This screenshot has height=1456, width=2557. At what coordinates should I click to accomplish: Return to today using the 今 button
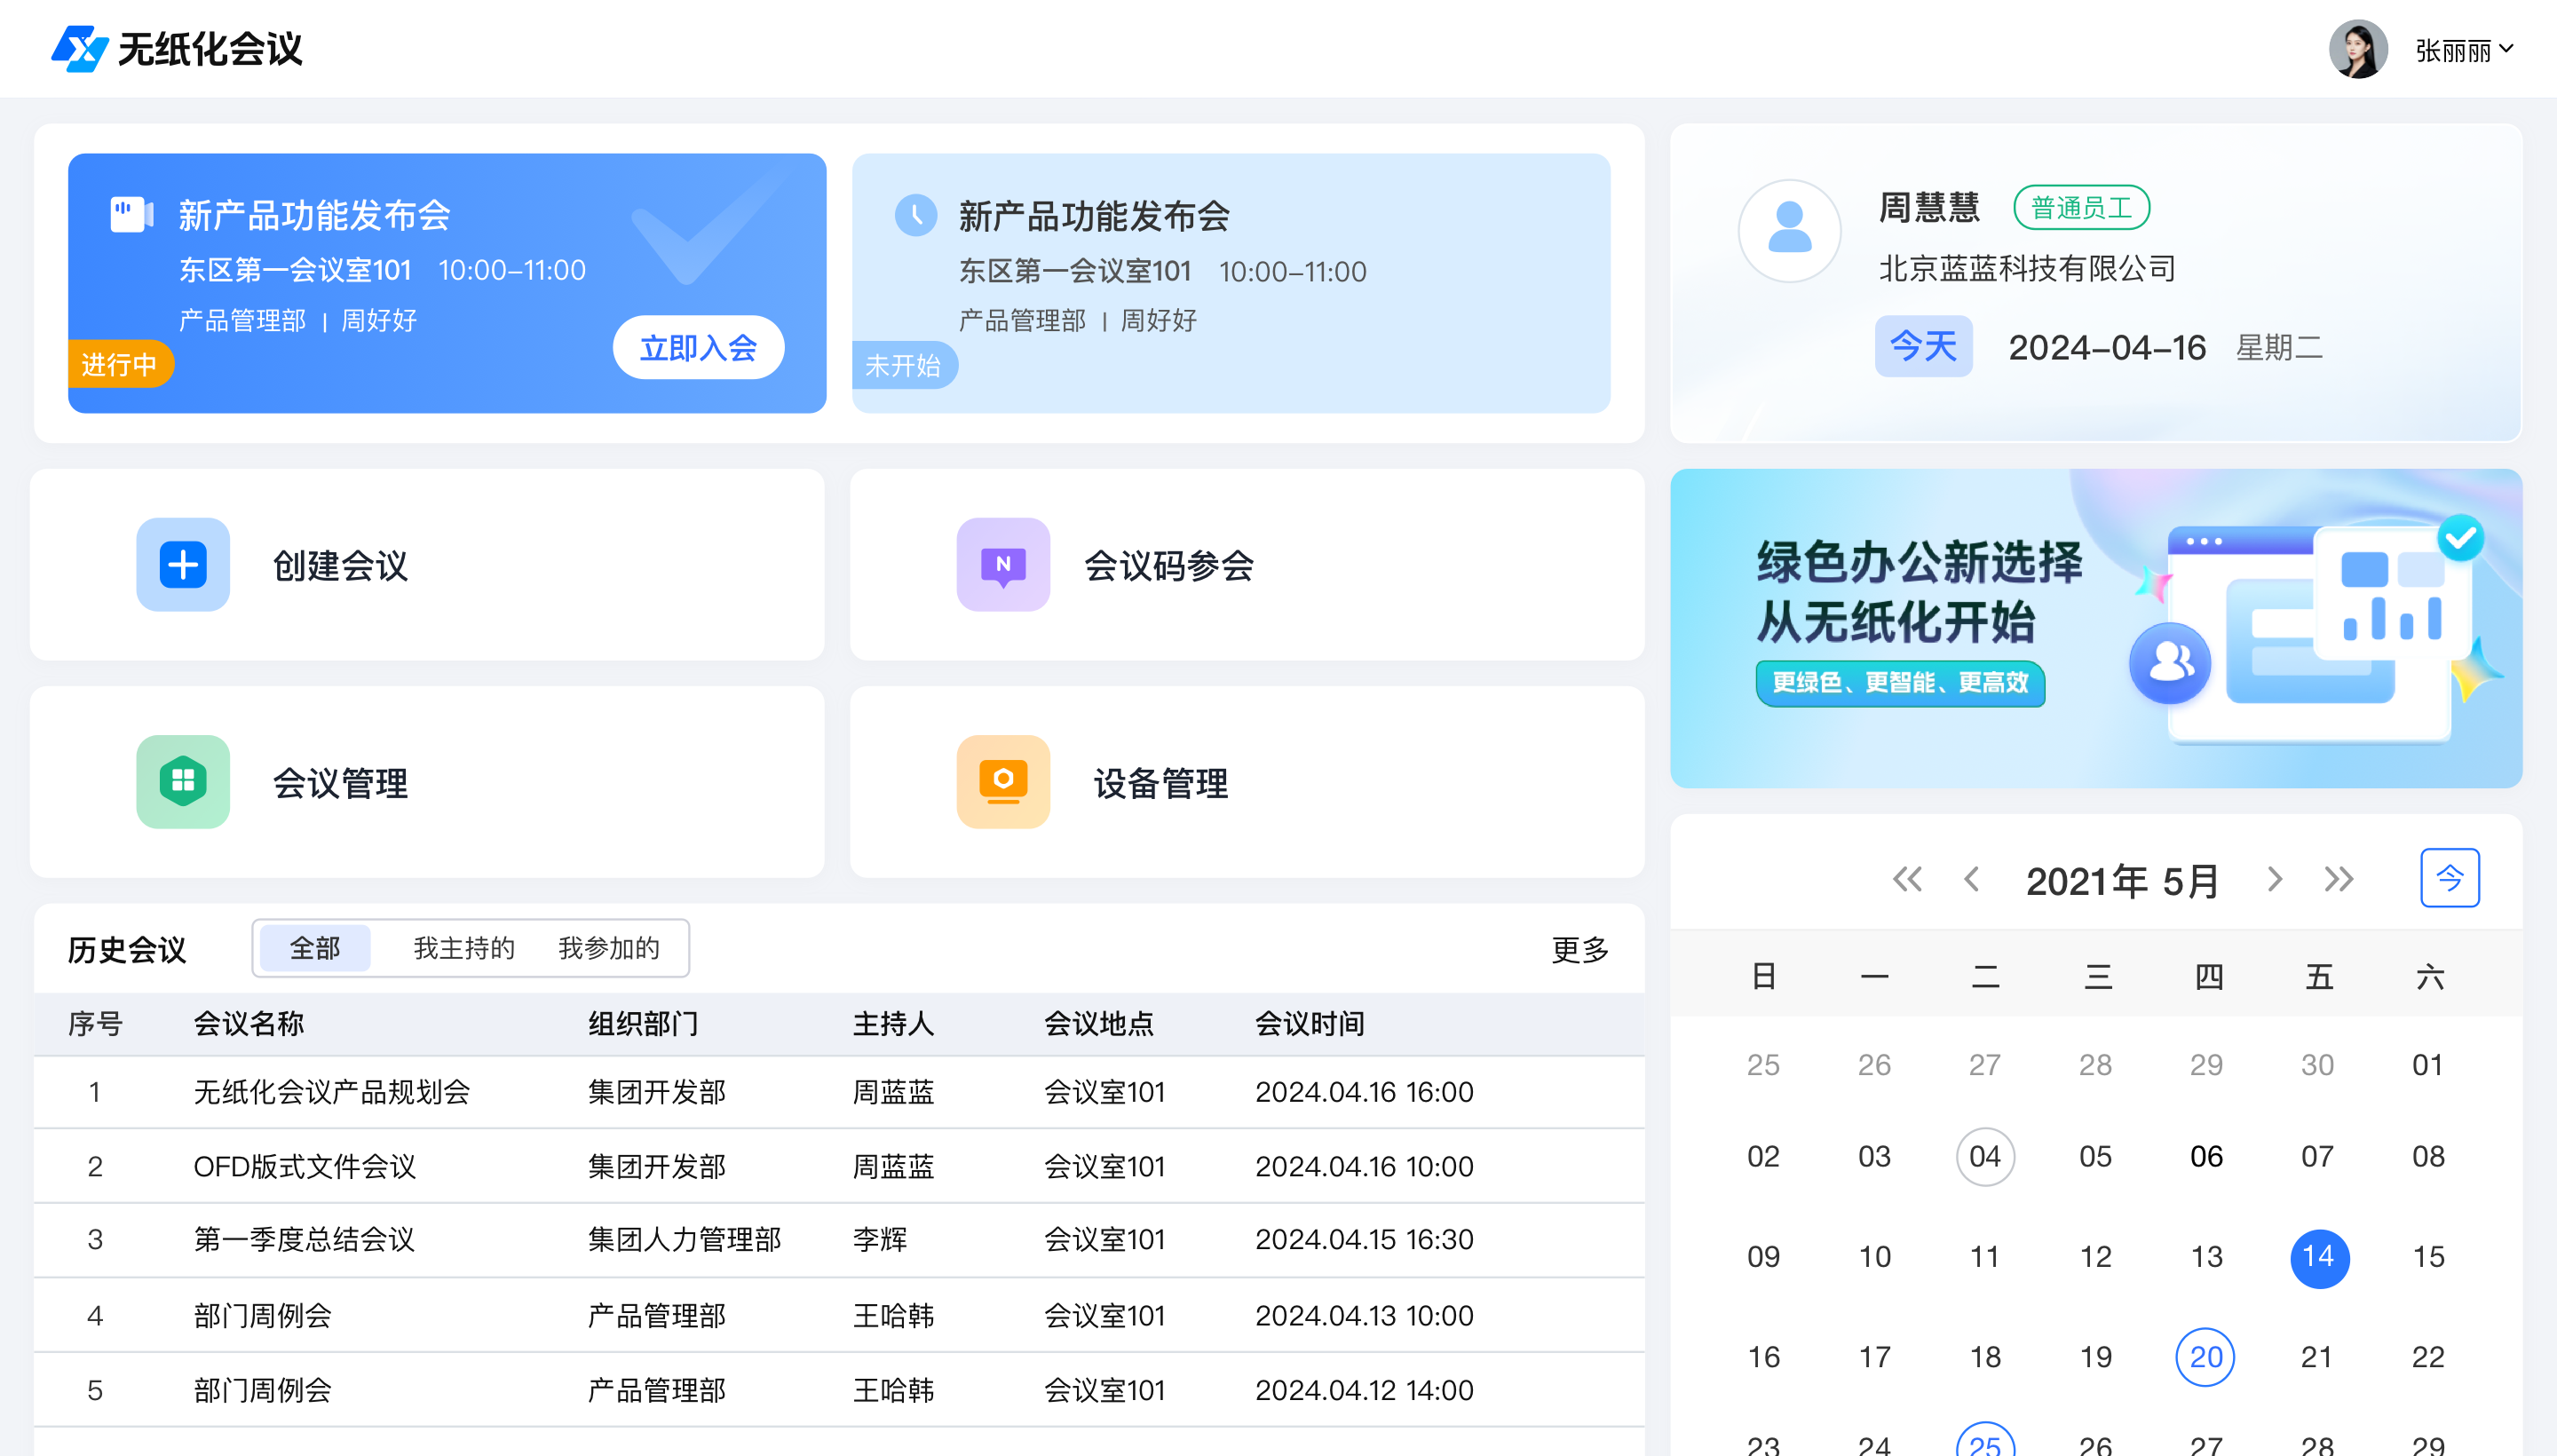coord(2449,878)
